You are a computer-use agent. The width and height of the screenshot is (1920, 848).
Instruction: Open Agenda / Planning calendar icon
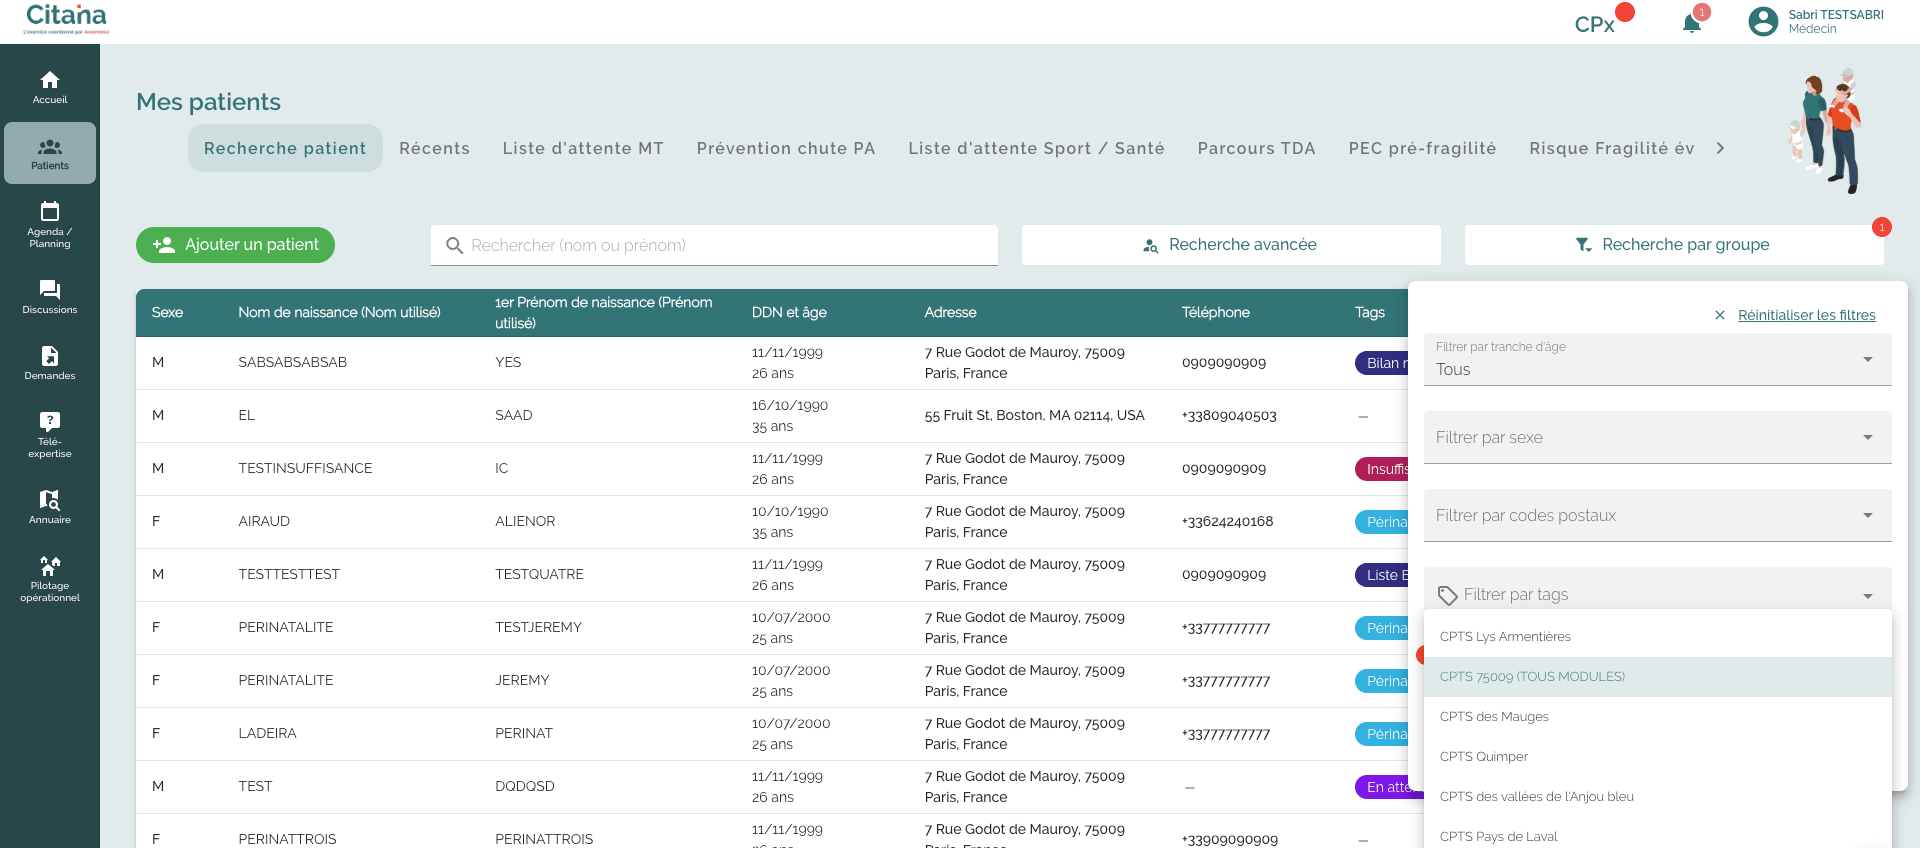click(50, 212)
